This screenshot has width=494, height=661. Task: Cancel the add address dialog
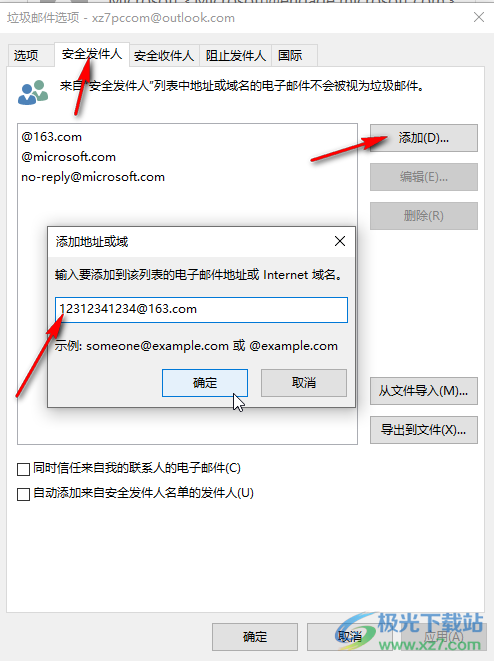click(304, 383)
